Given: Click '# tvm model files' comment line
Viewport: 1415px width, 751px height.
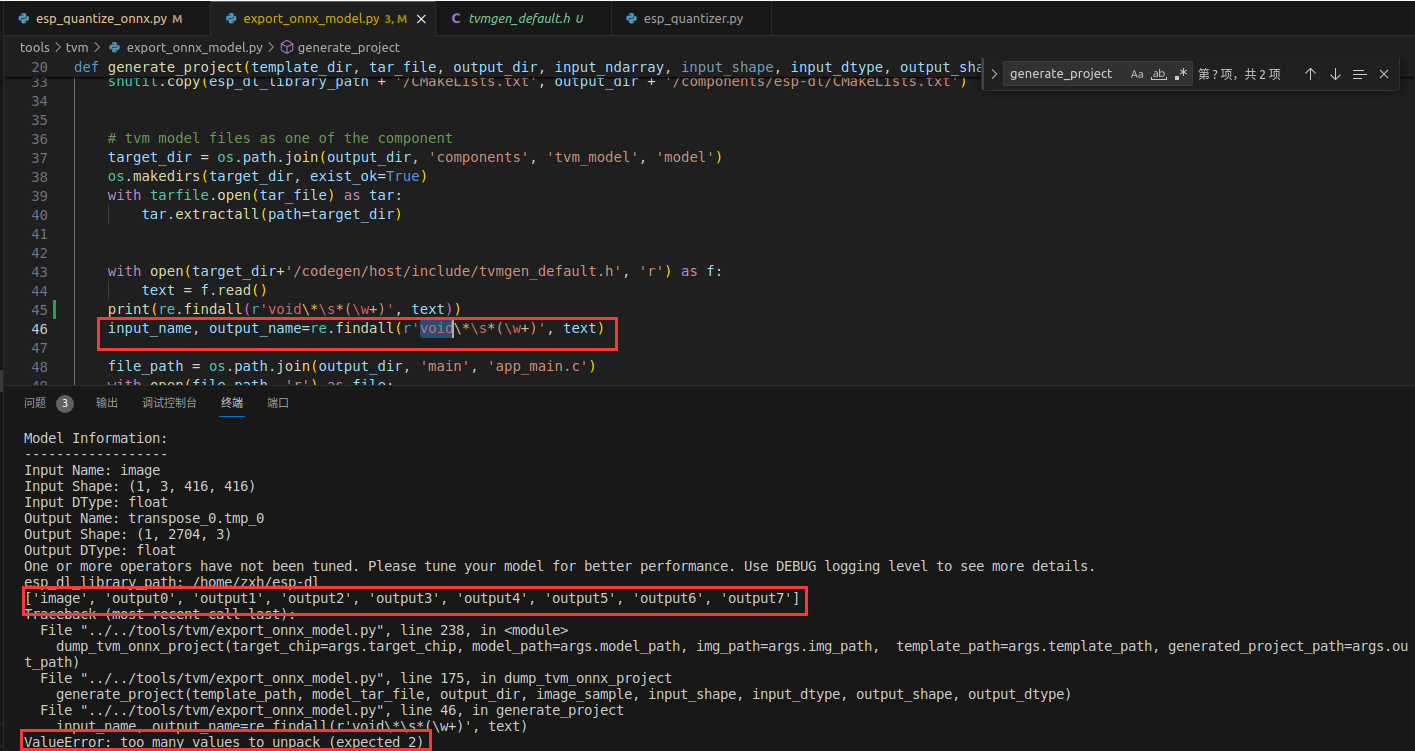Looking at the screenshot, I should (x=280, y=138).
